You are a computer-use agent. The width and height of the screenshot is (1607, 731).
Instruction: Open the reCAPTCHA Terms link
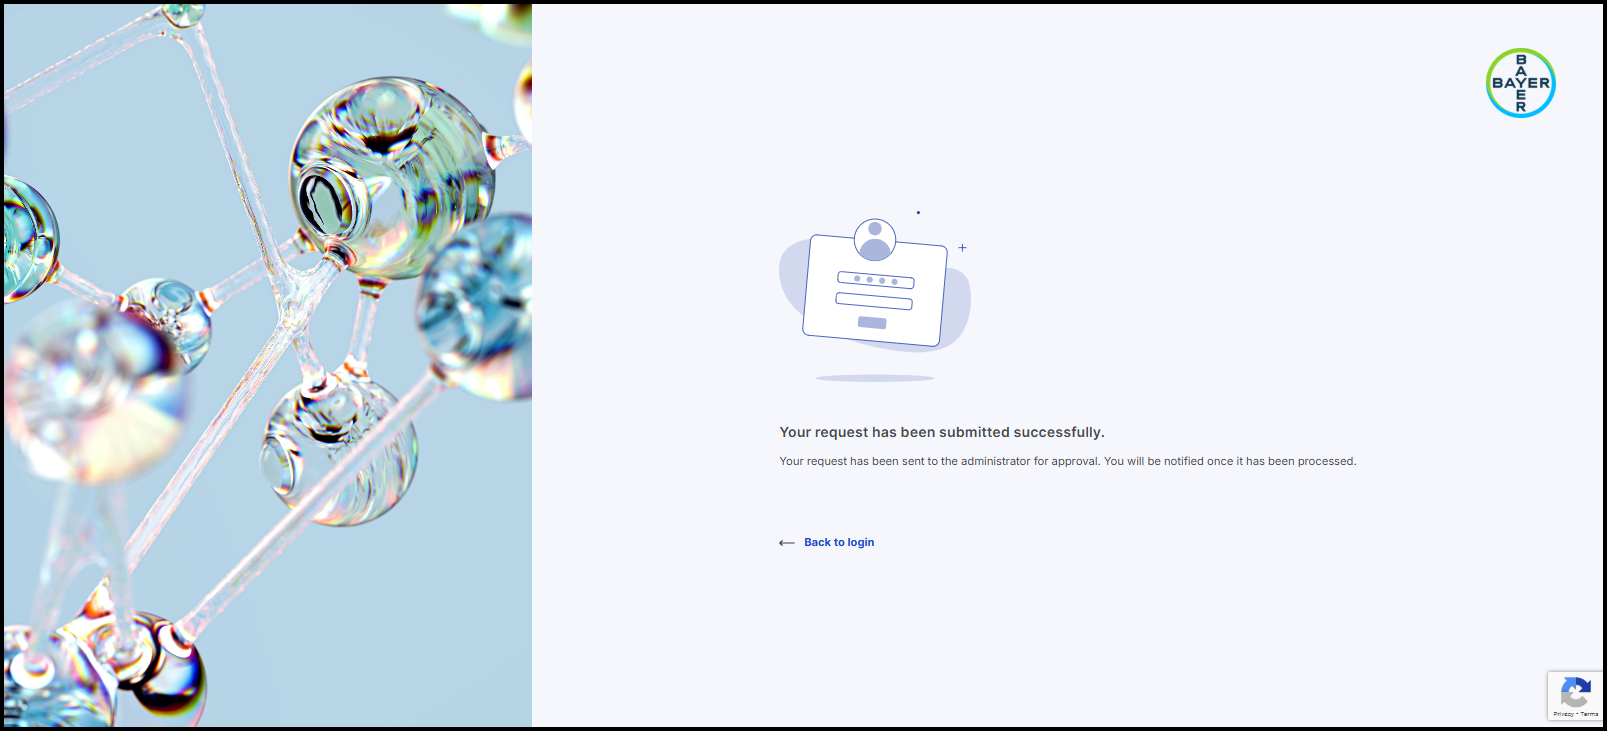click(1590, 714)
